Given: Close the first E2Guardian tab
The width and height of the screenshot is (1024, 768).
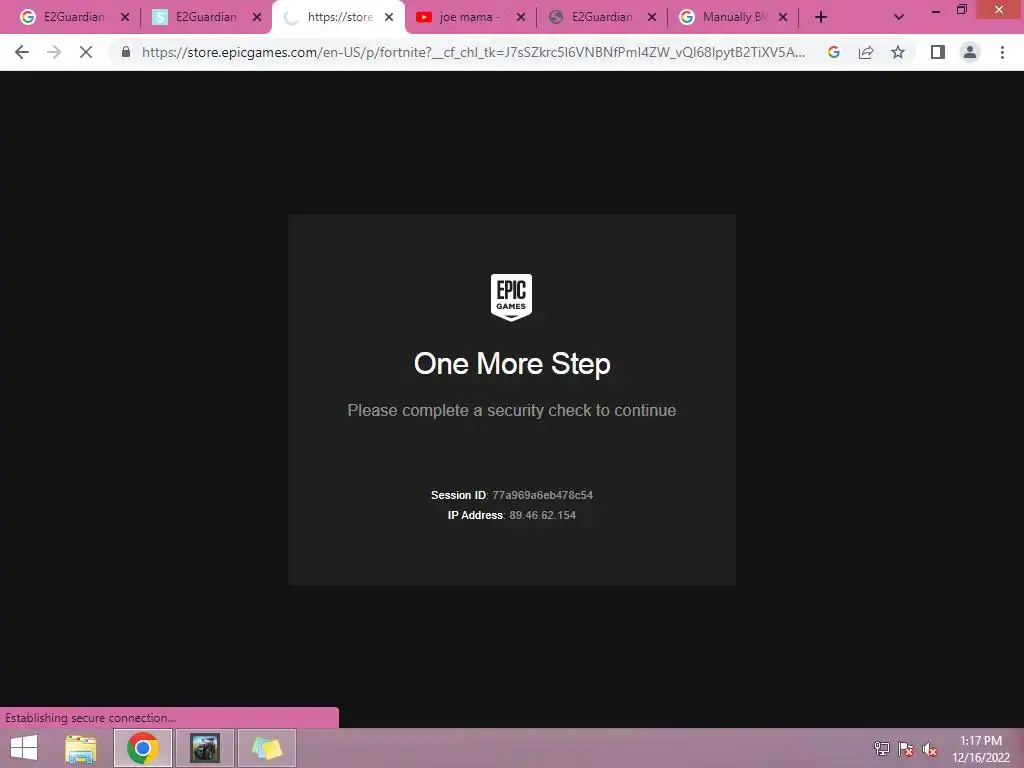Looking at the screenshot, I should 125,18.
